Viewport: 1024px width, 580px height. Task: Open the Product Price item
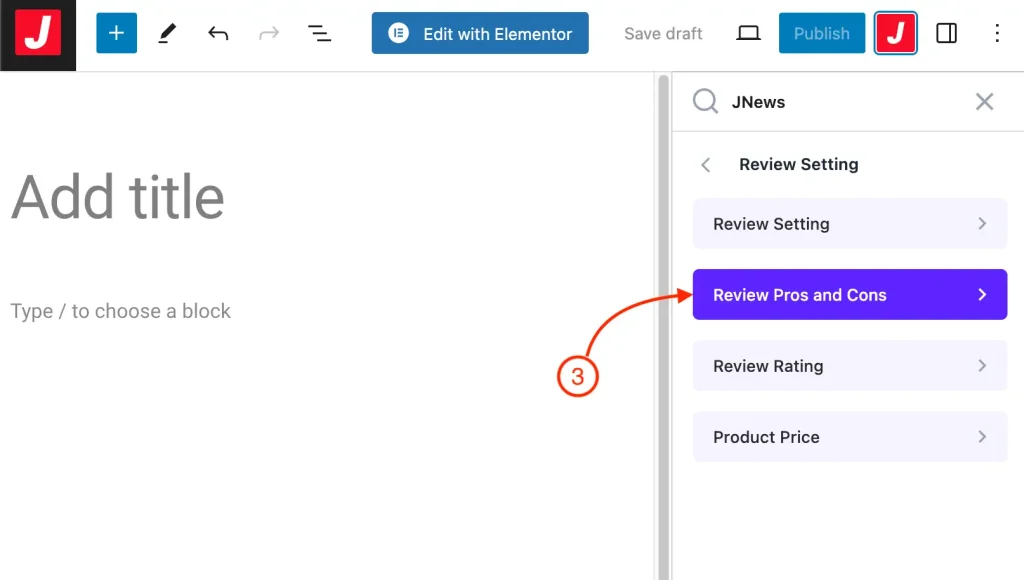coord(849,437)
